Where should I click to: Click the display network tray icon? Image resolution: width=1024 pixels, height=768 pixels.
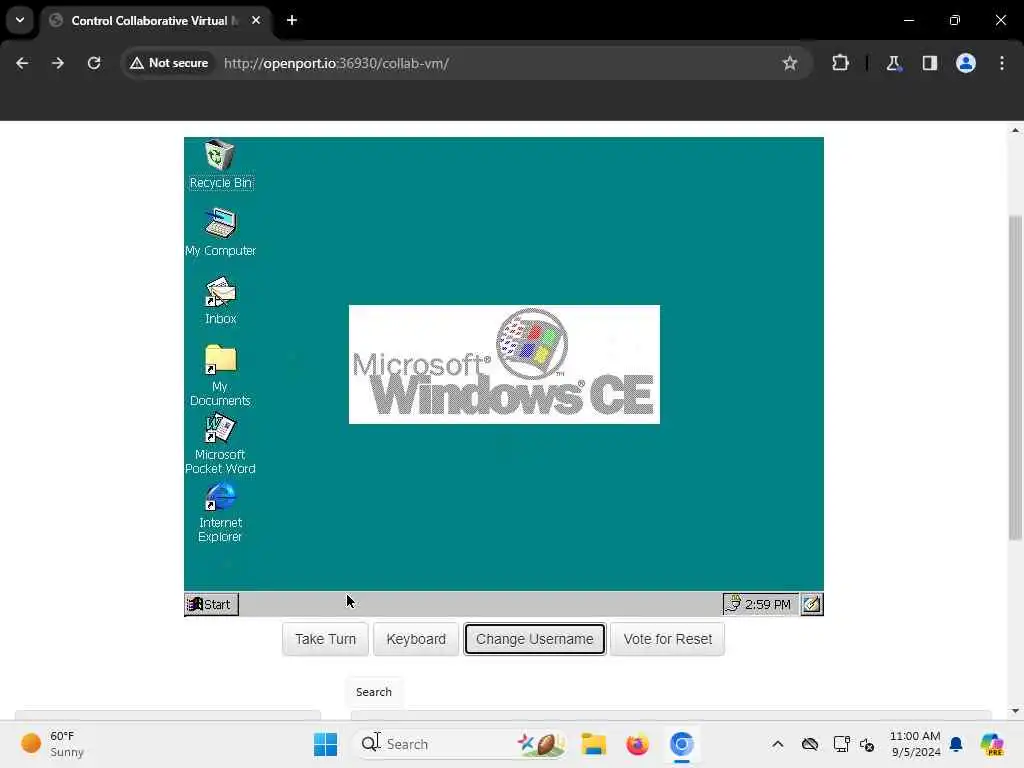(x=841, y=744)
